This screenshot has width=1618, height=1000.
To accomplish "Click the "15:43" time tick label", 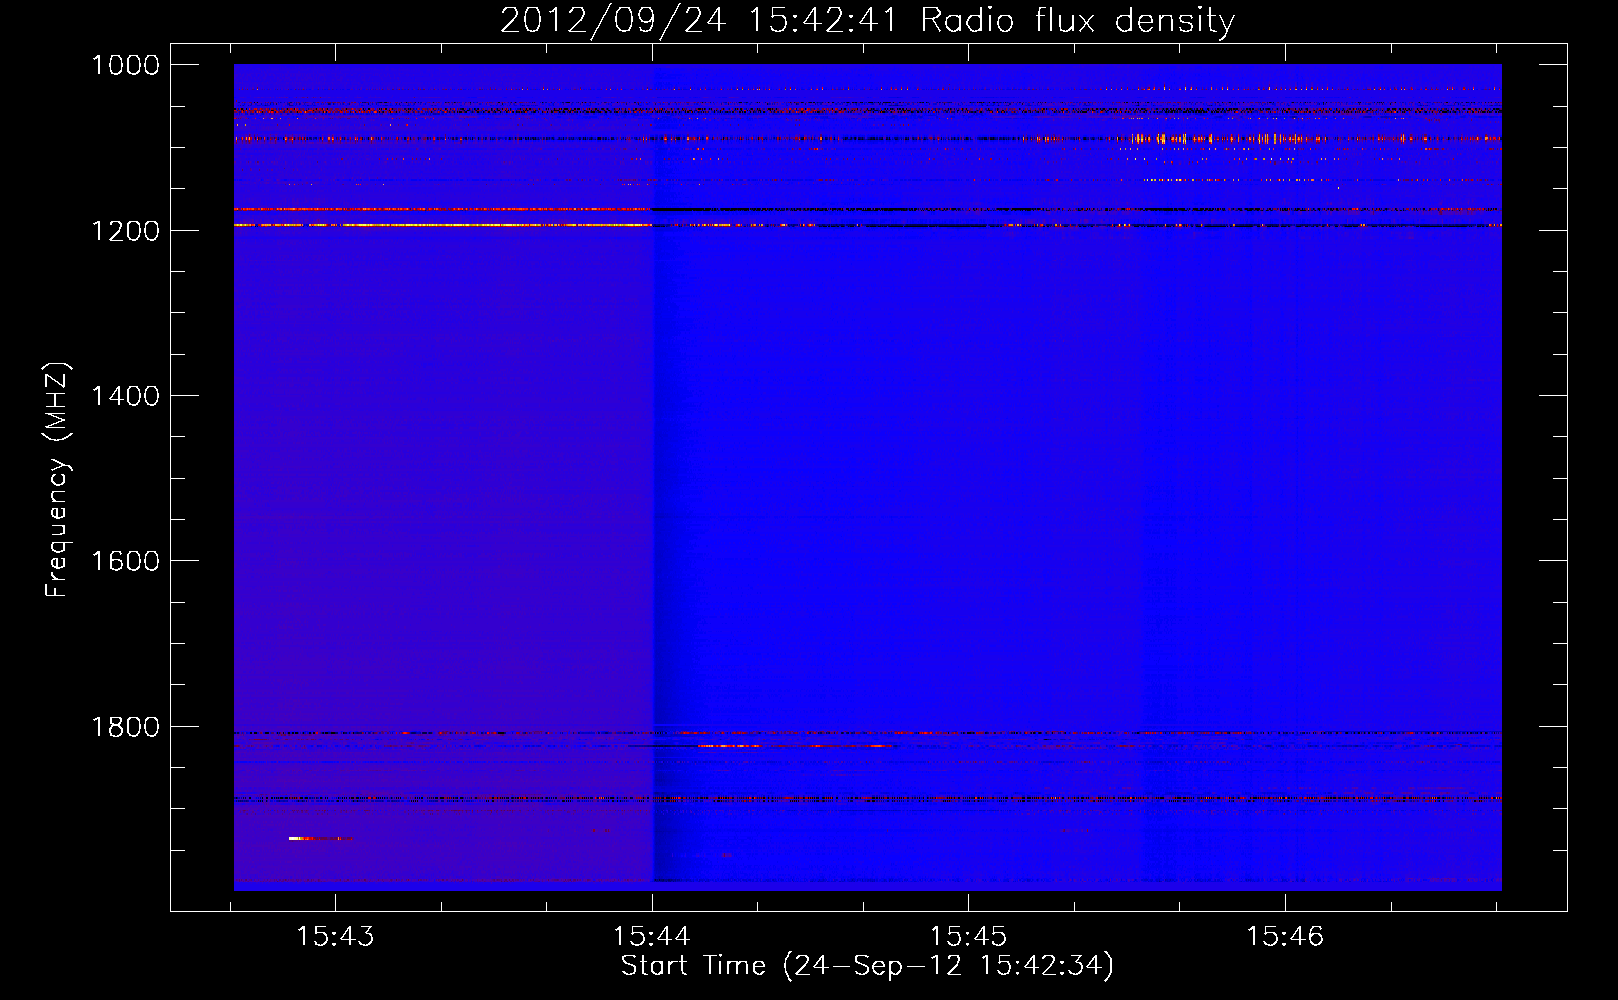I will point(335,936).
